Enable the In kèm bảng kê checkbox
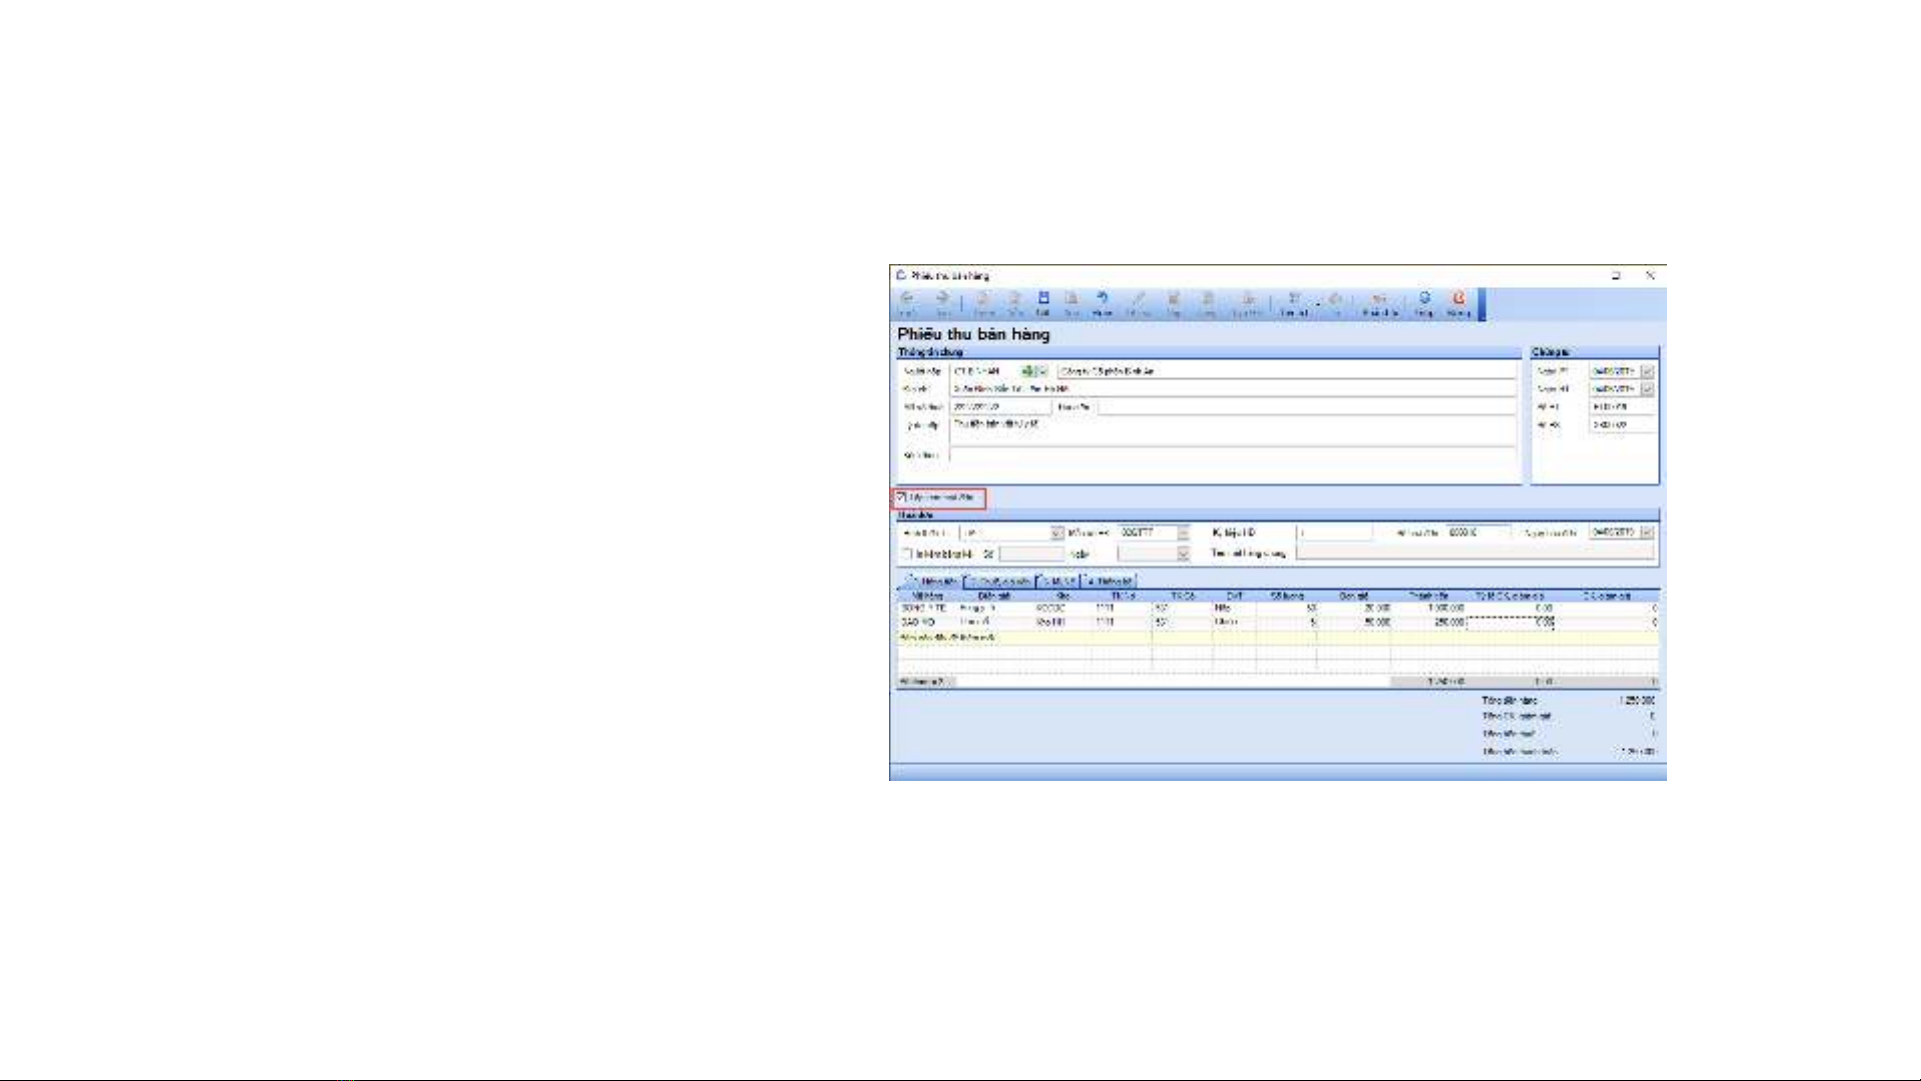The image size is (1921, 1081). click(908, 554)
